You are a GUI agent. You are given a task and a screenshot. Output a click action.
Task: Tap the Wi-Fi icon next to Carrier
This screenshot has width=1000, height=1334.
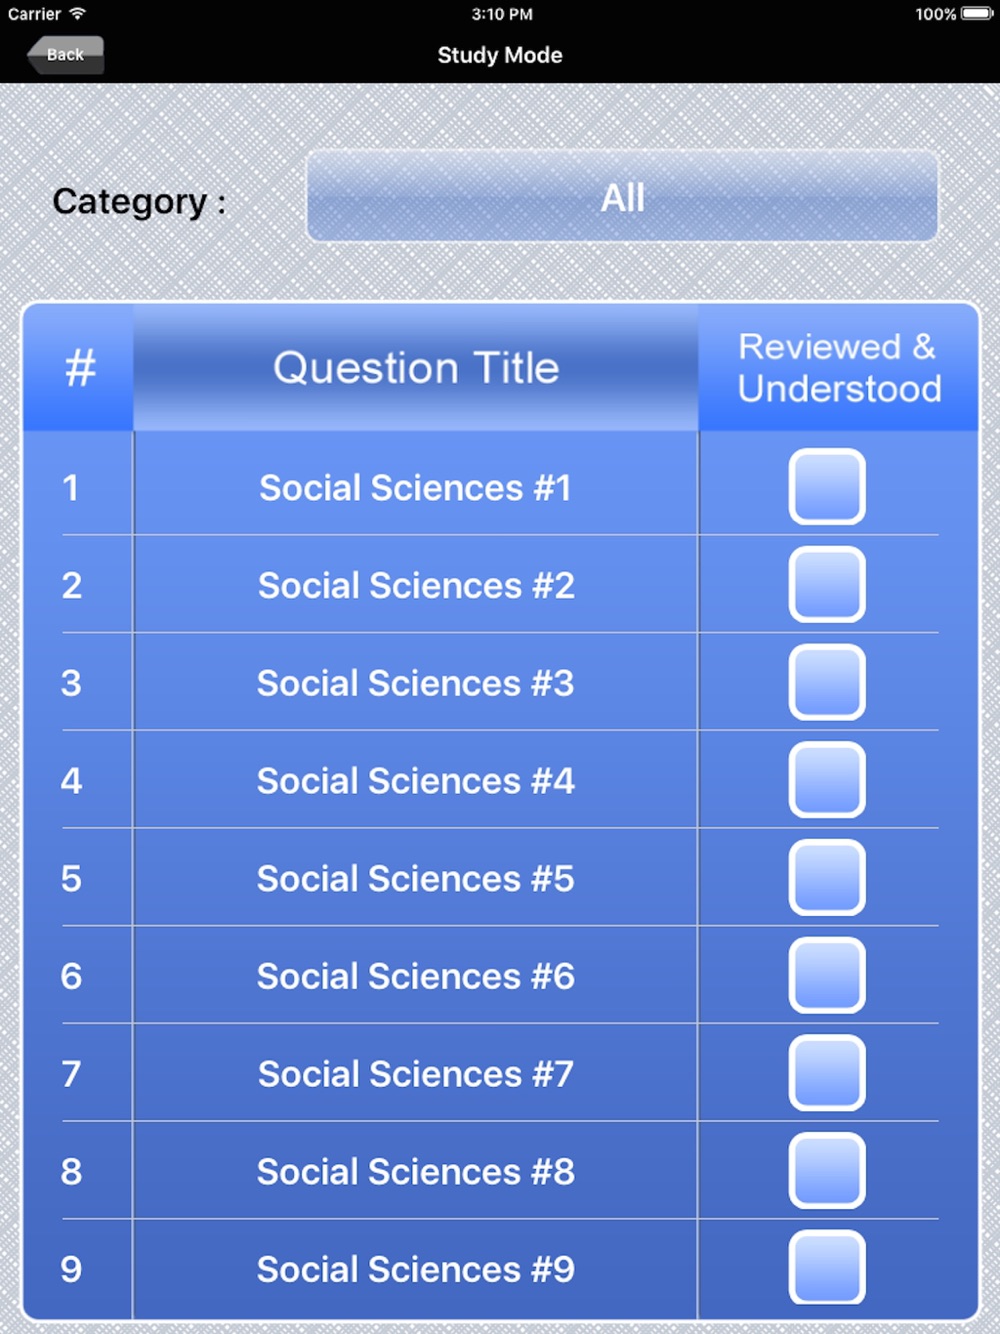point(77,14)
